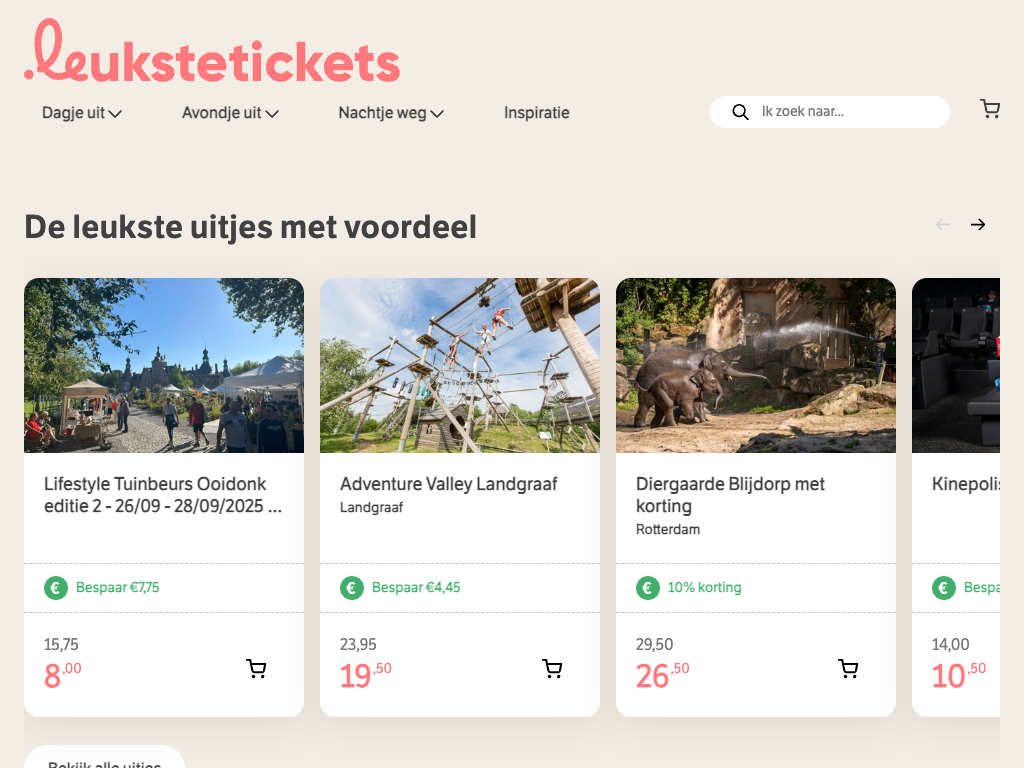Image resolution: width=1024 pixels, height=768 pixels.
Task: Add Diergaarde Blijdorp ticket to cart
Action: 849,669
